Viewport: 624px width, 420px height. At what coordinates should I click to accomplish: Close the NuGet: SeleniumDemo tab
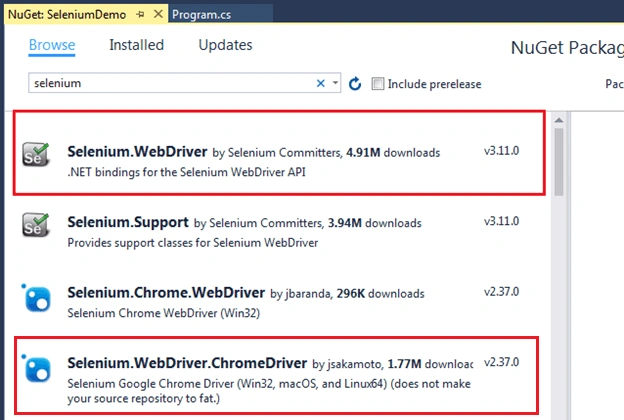[x=158, y=14]
